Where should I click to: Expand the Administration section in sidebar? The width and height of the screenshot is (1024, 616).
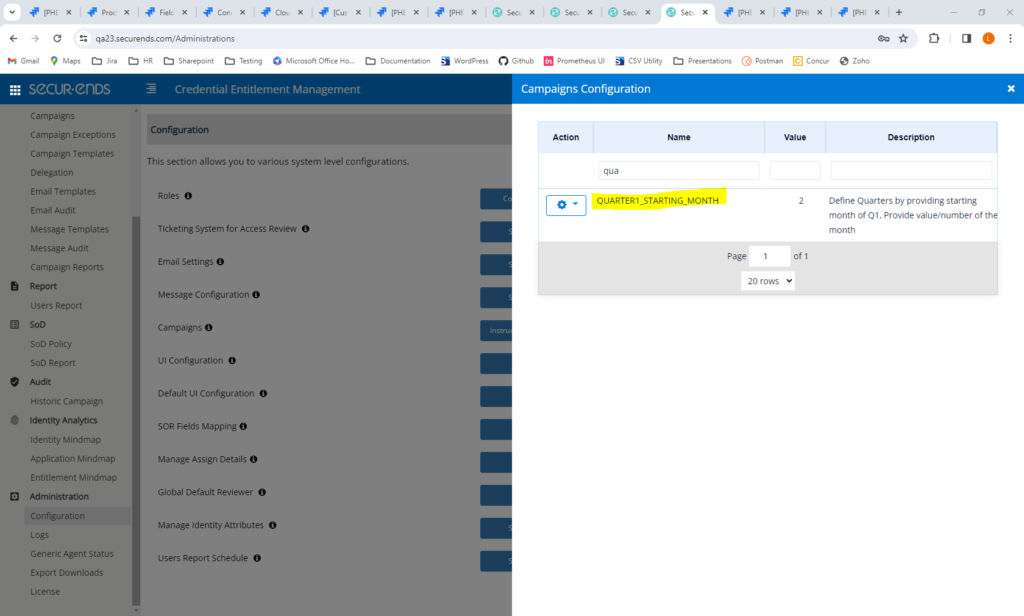[59, 496]
